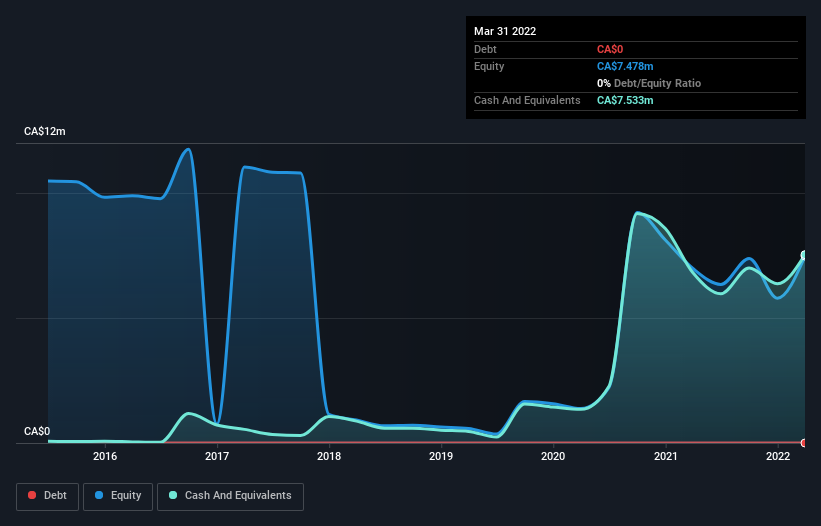Click the tooltip Debt label
821x526 pixels.
tap(485, 50)
